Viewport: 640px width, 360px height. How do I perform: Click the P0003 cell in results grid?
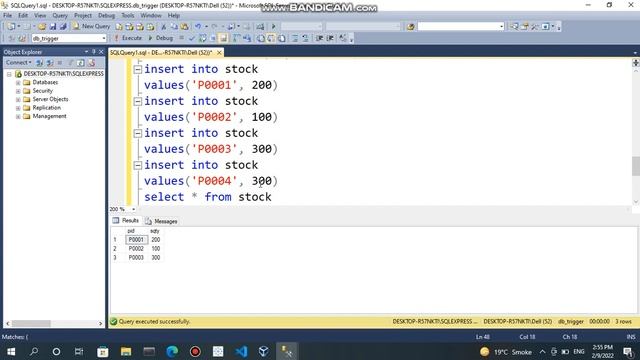coord(136,258)
